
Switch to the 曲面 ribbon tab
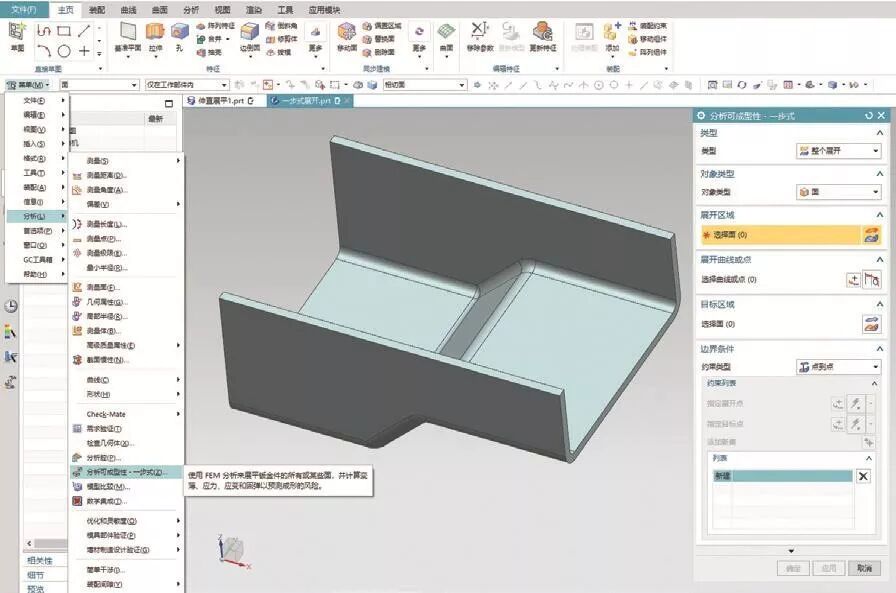coord(157,9)
